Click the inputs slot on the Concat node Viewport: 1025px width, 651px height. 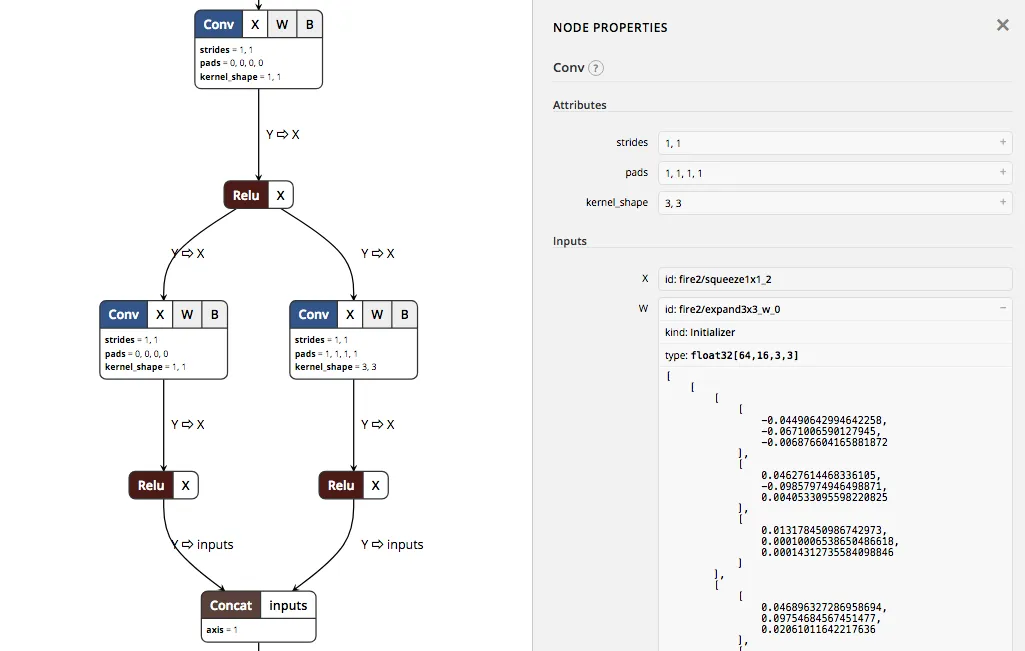288,605
